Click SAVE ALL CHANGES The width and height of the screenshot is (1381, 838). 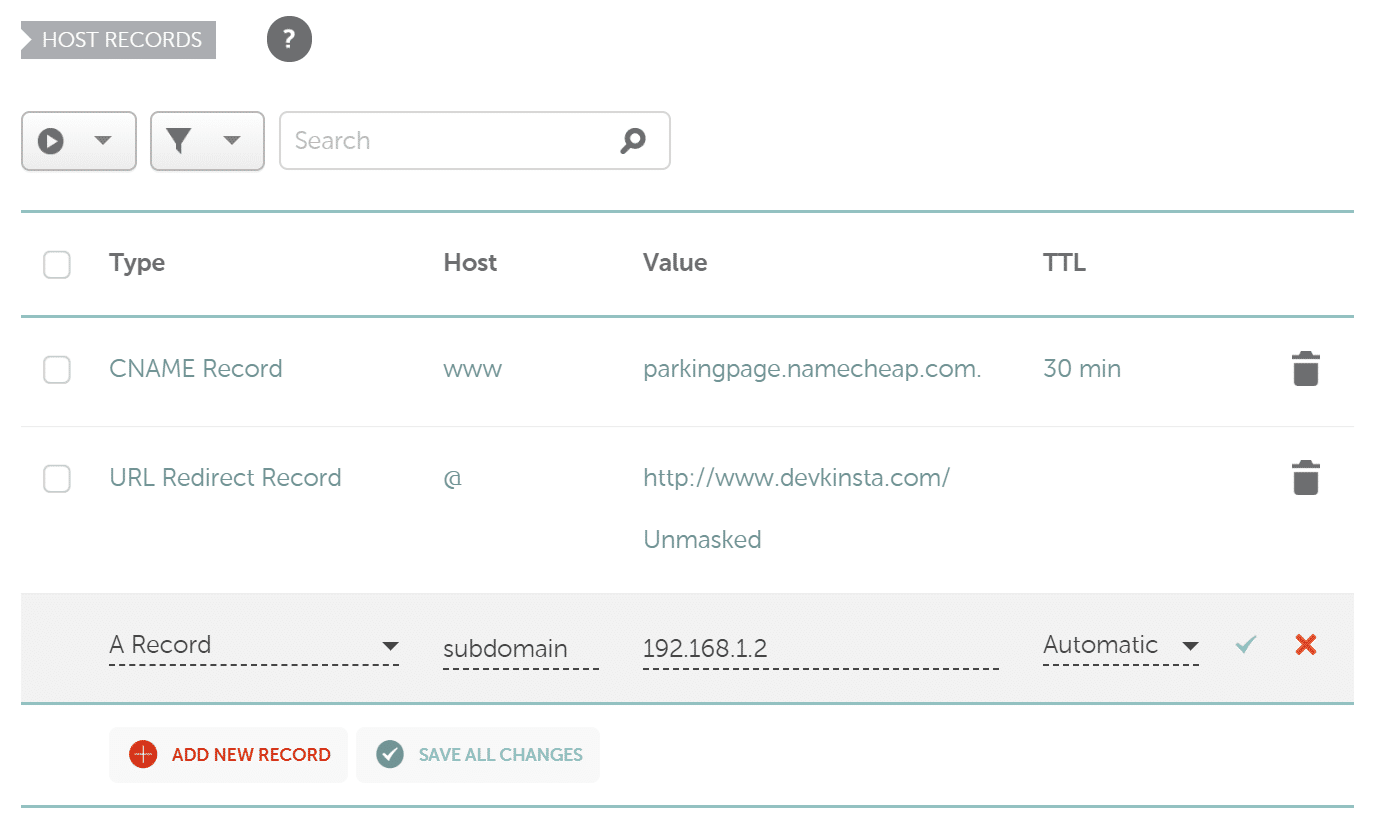coord(478,755)
